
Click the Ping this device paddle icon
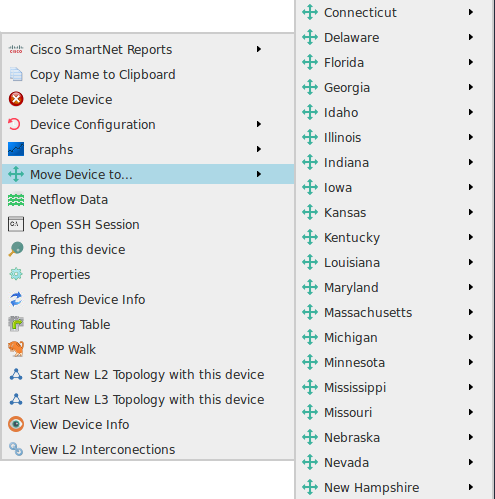click(16, 249)
